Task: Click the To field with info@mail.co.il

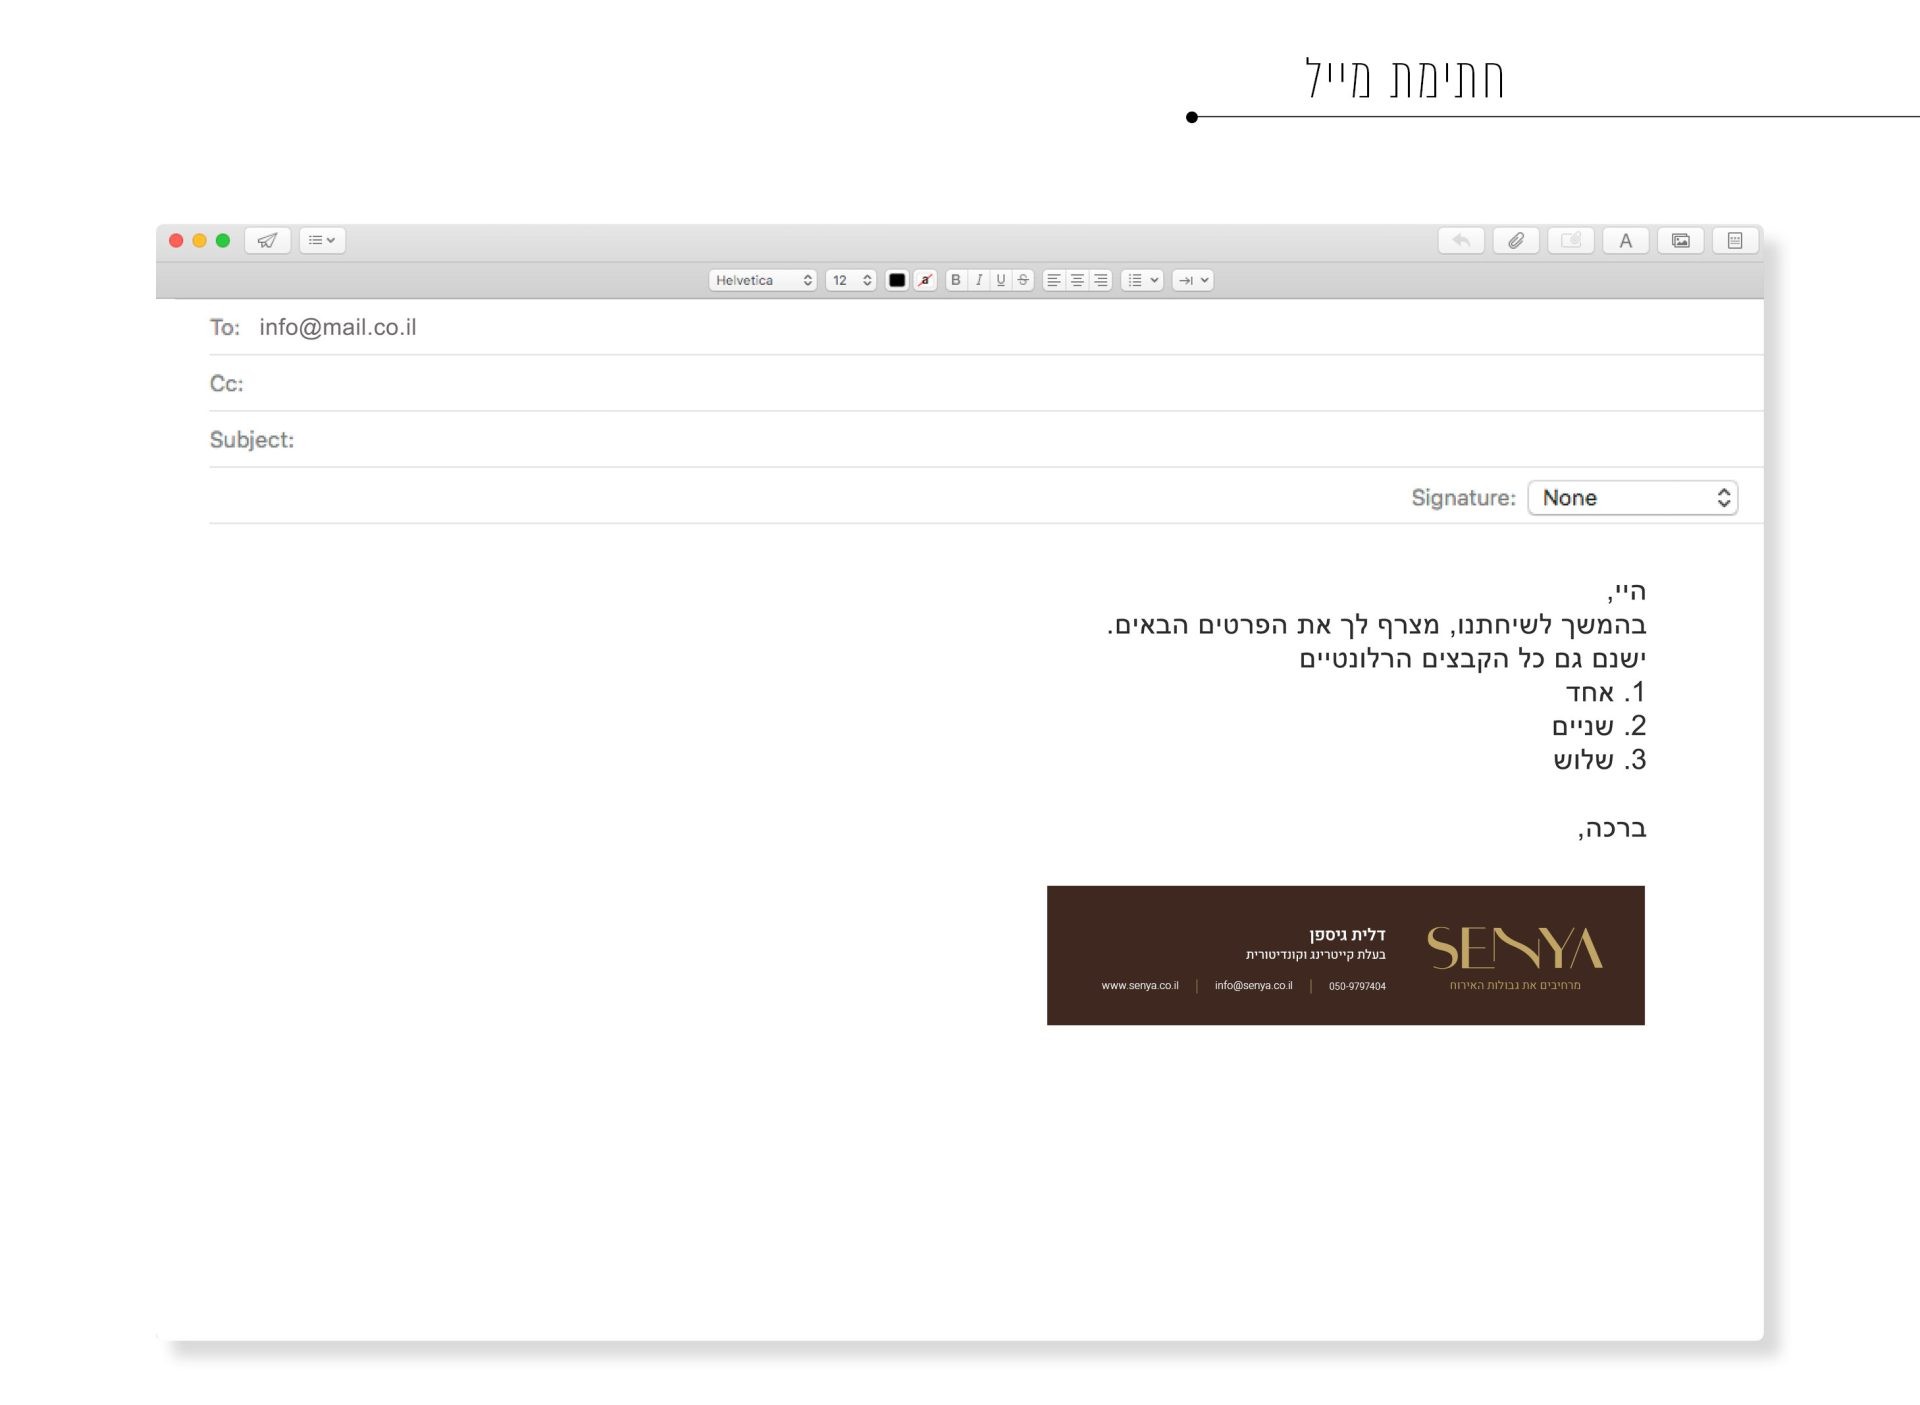Action: (x=985, y=327)
